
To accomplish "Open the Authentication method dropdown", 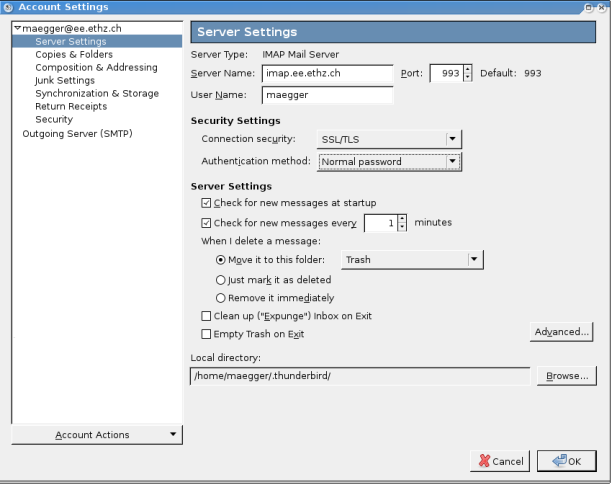I will point(389,162).
